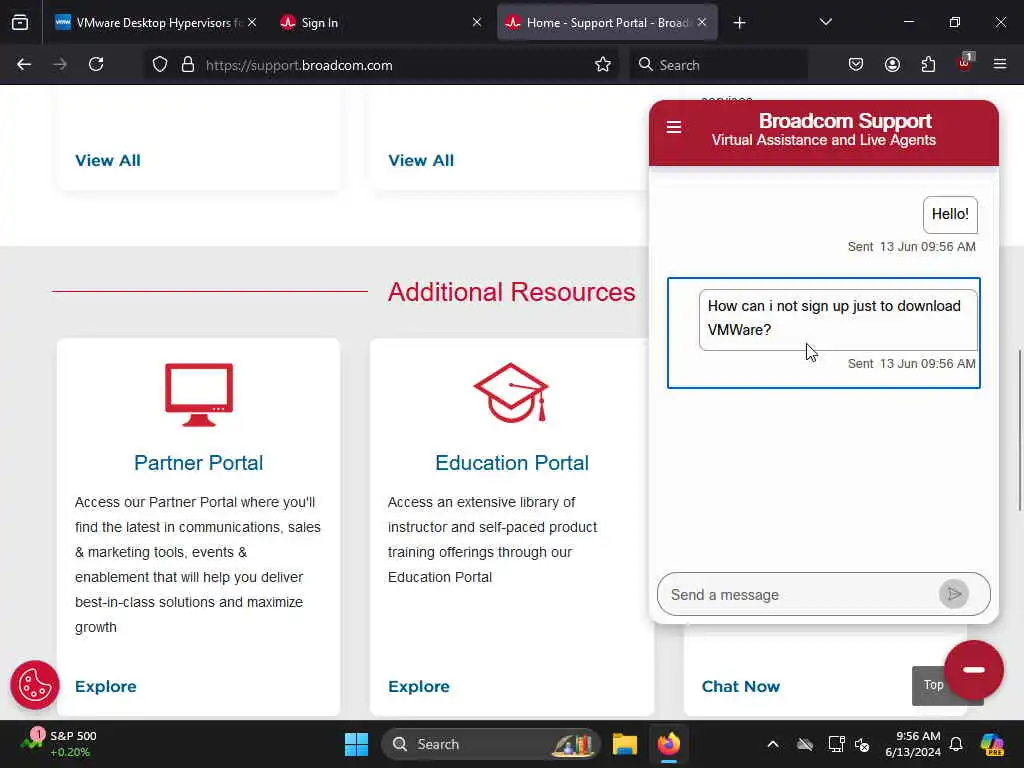Go forward to the next page
Viewport: 1024px width, 768px height.
[60, 65]
